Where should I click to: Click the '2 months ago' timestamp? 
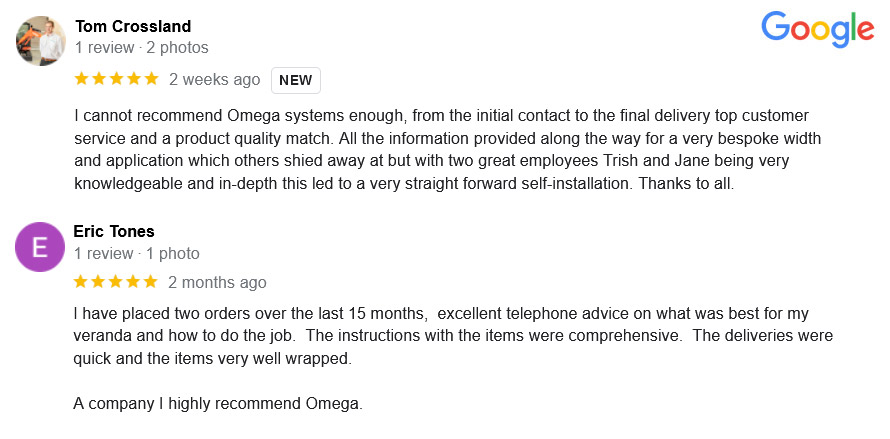[217, 283]
